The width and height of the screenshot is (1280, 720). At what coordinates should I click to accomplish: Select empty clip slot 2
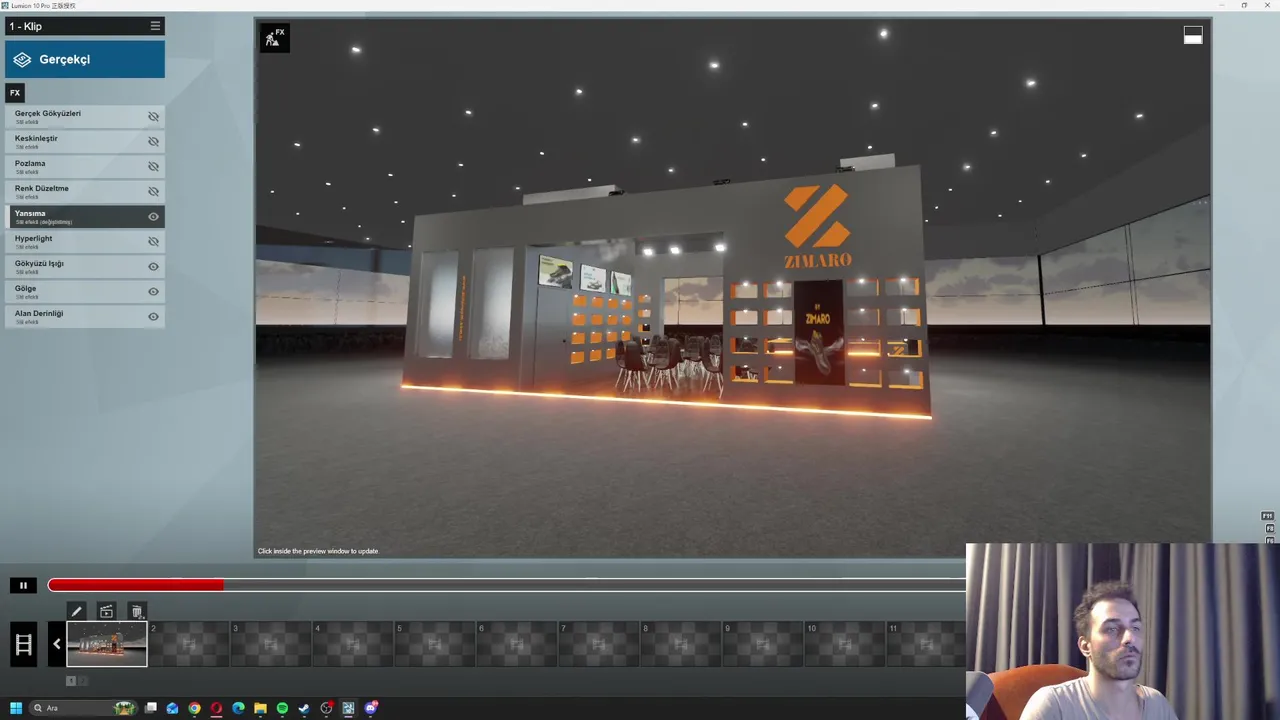189,644
